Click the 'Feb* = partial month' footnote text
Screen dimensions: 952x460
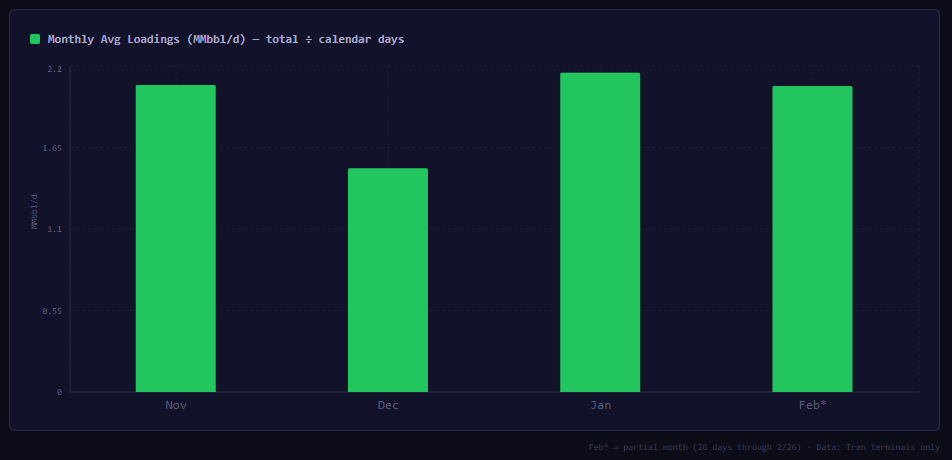pos(642,447)
